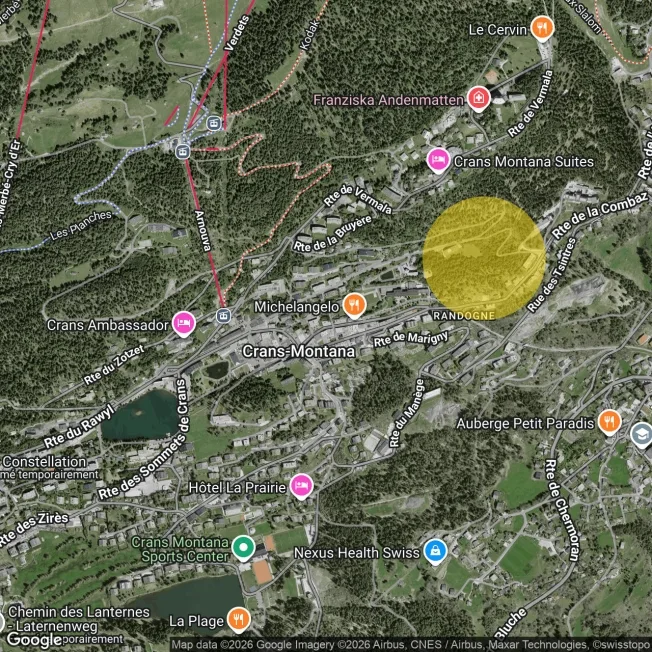Select the Hôtel La Prairie lodging pin
652x652 pixels.
301,486
